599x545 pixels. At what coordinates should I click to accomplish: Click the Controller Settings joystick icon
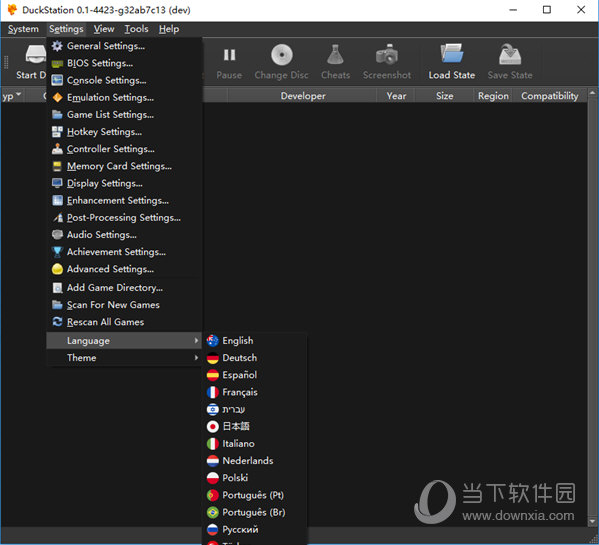click(x=57, y=149)
